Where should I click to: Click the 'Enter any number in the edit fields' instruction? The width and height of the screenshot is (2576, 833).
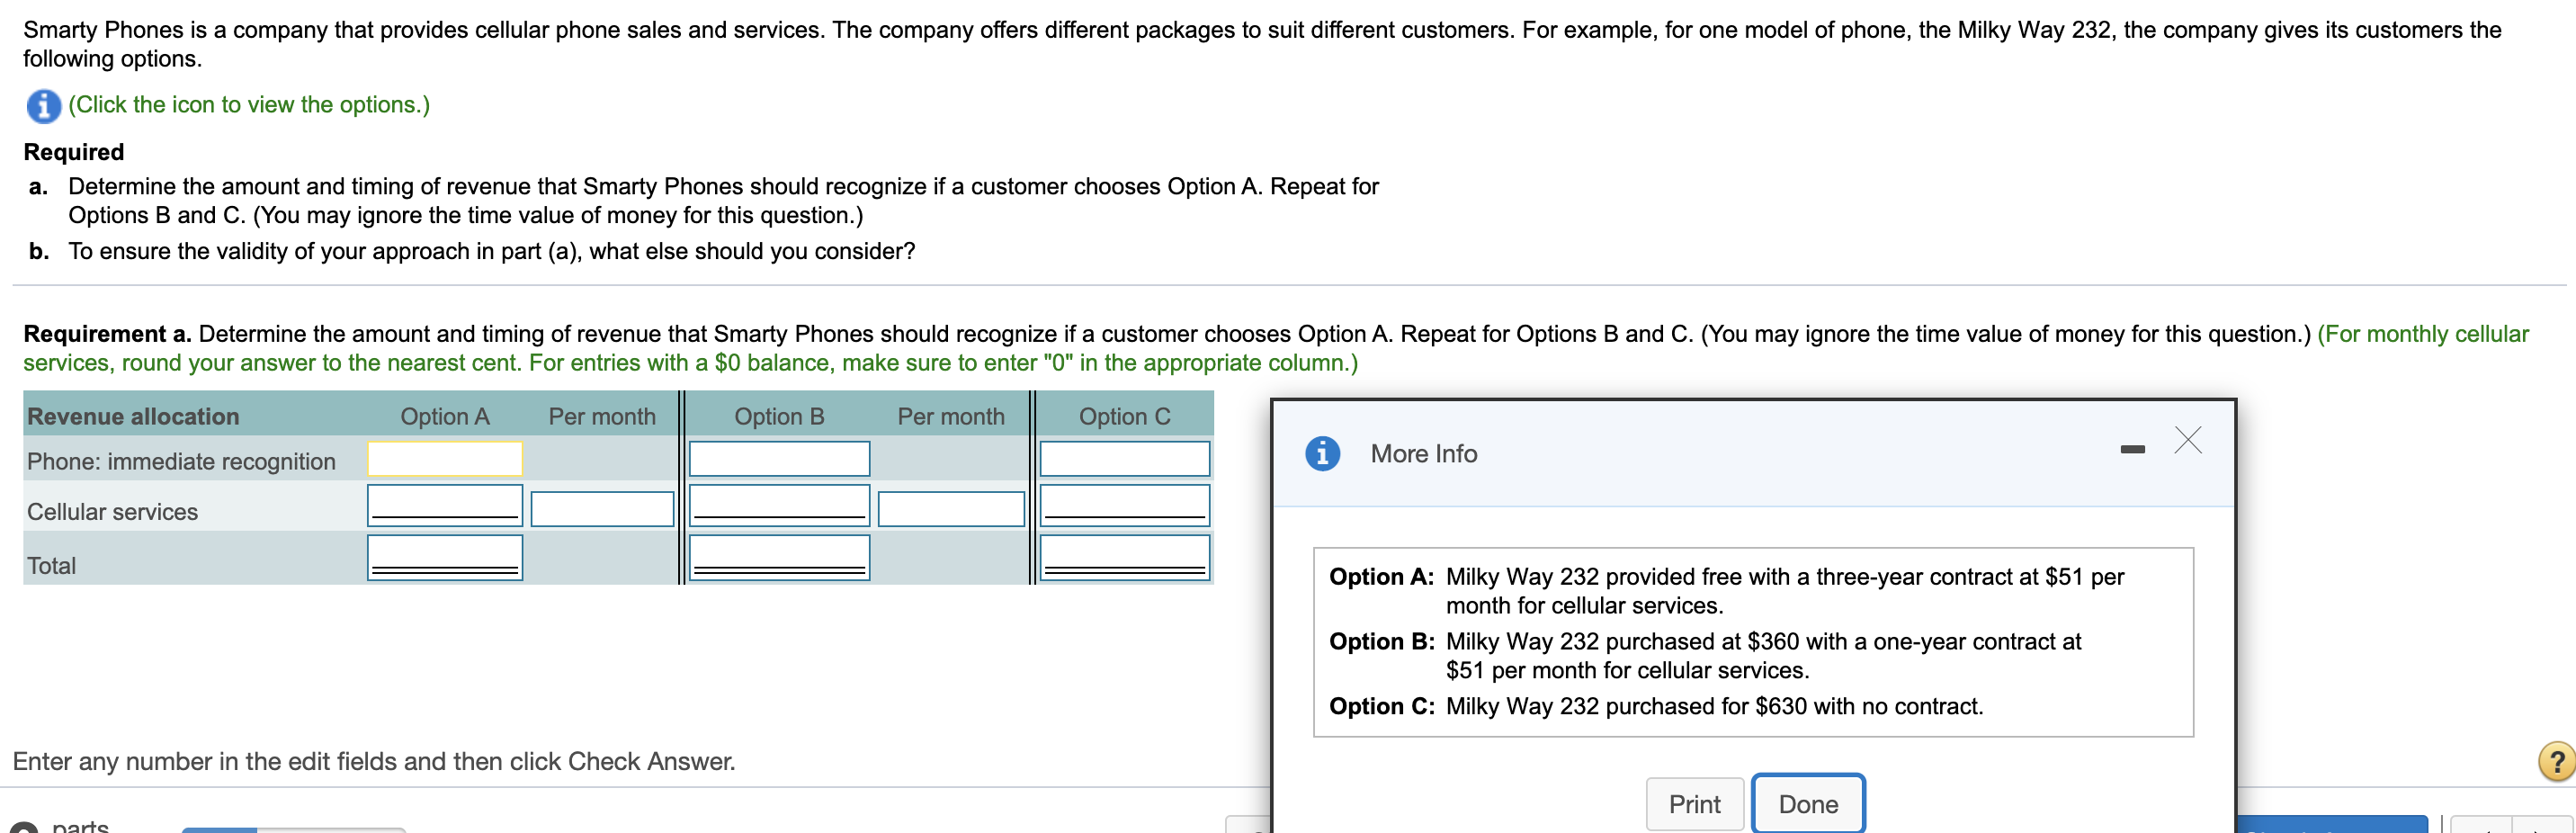click(374, 762)
